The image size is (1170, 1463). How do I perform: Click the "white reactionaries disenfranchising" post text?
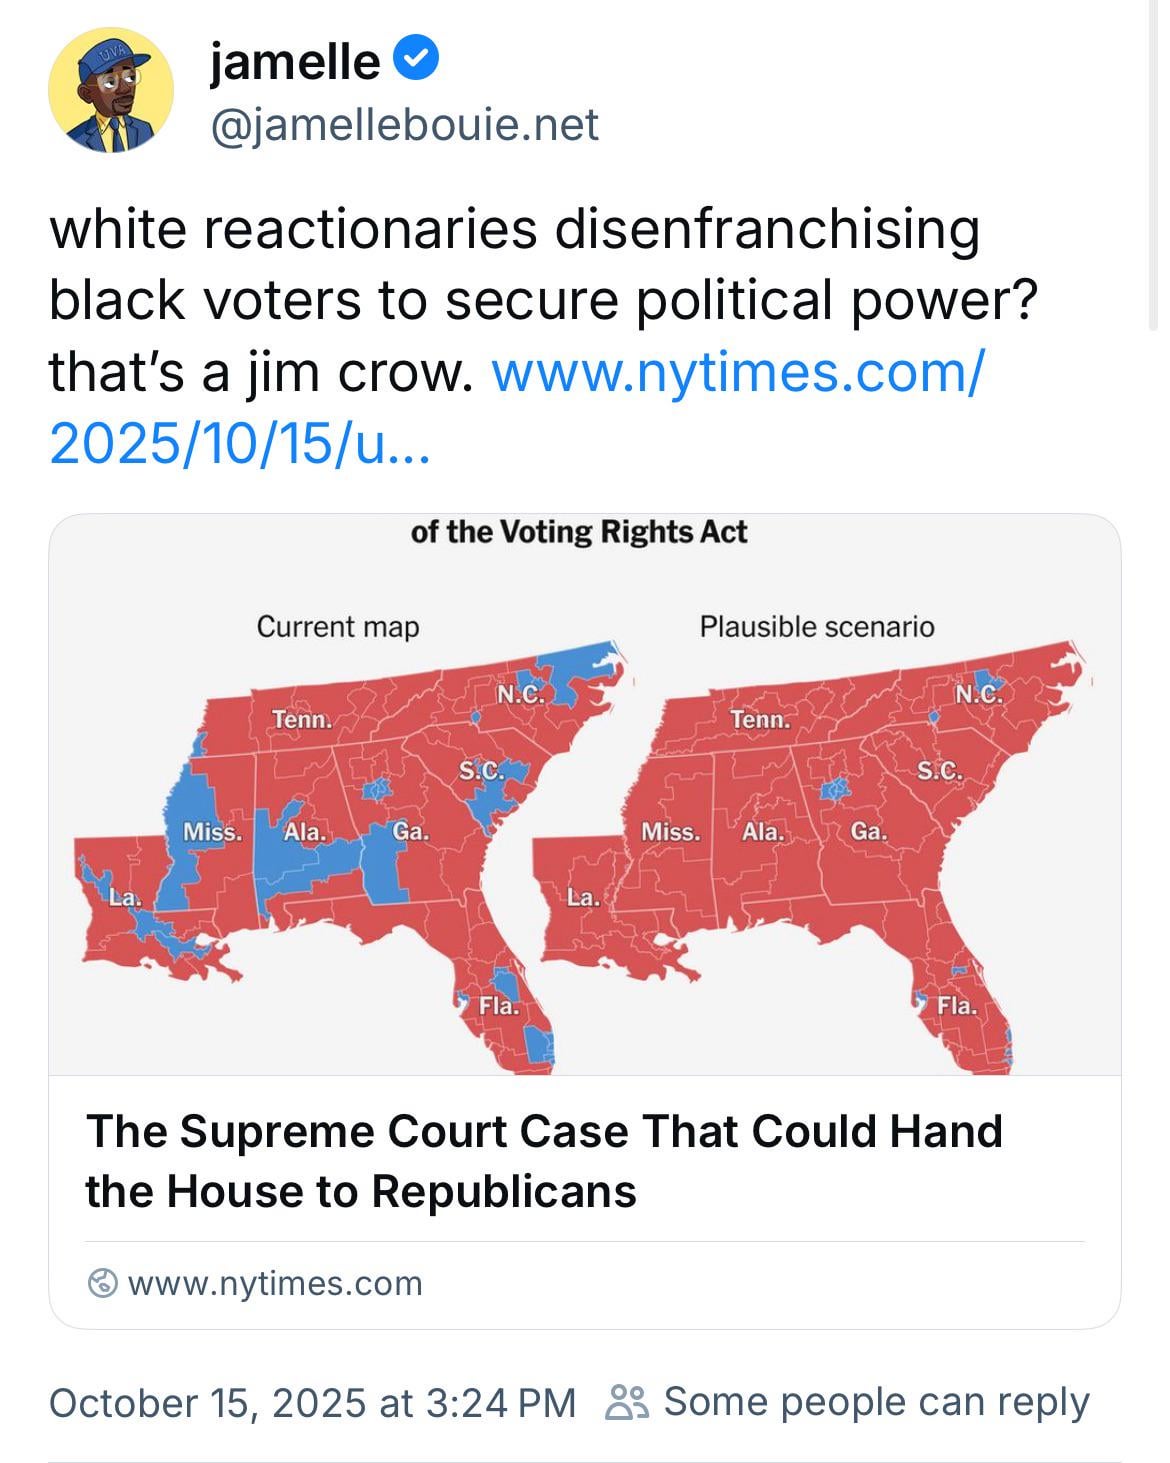pos(514,230)
